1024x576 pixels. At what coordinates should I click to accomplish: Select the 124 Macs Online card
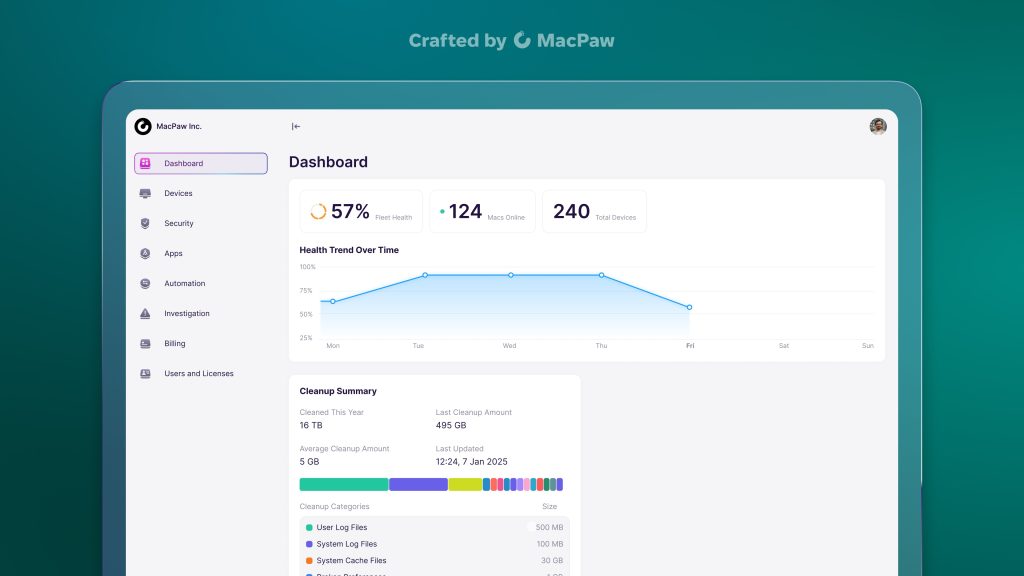[482, 212]
